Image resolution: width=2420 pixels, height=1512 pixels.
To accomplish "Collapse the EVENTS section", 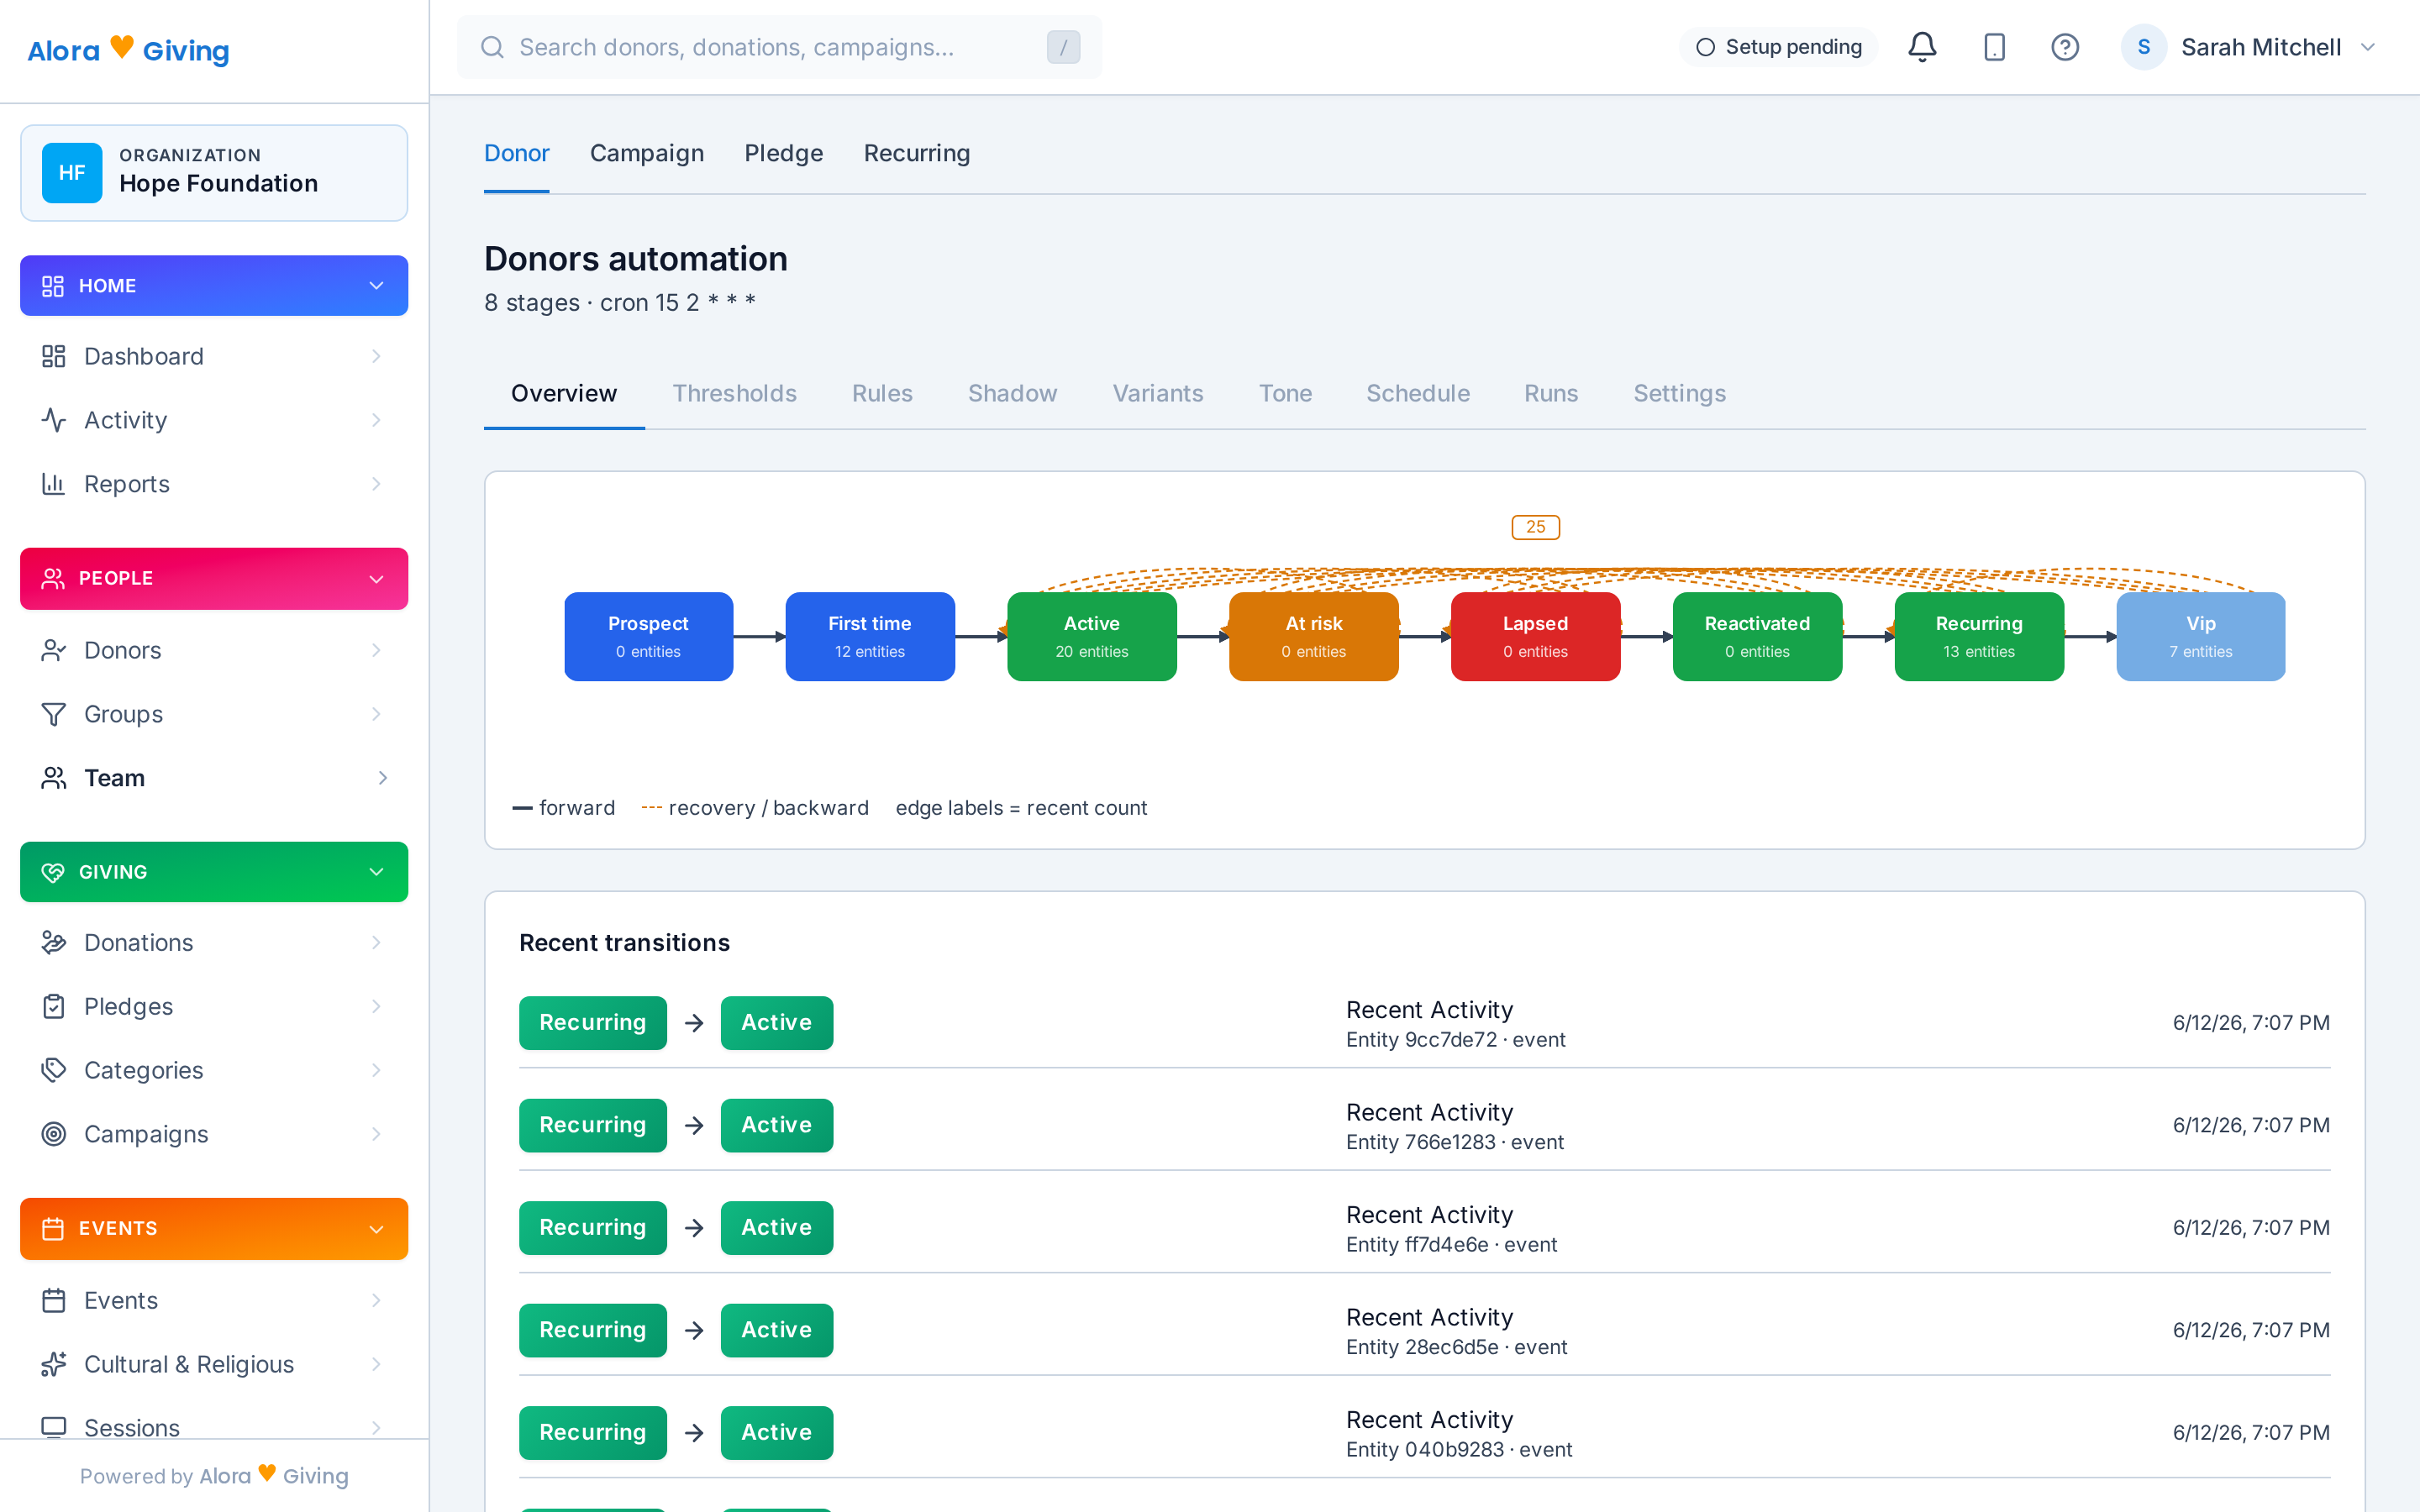I will [x=376, y=1228].
